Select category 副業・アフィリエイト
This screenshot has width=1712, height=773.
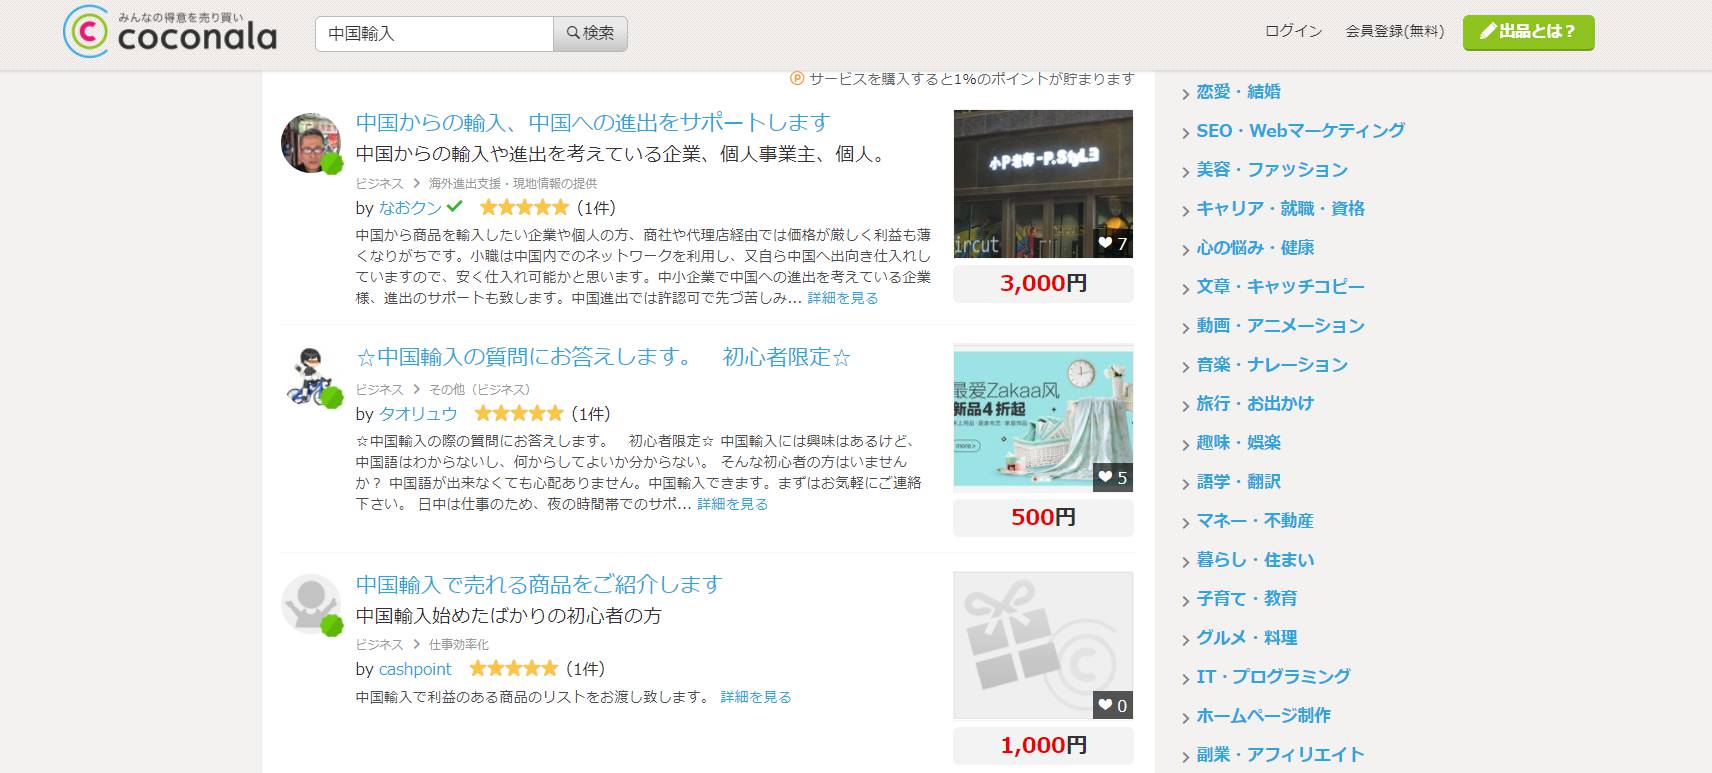(x=1280, y=755)
